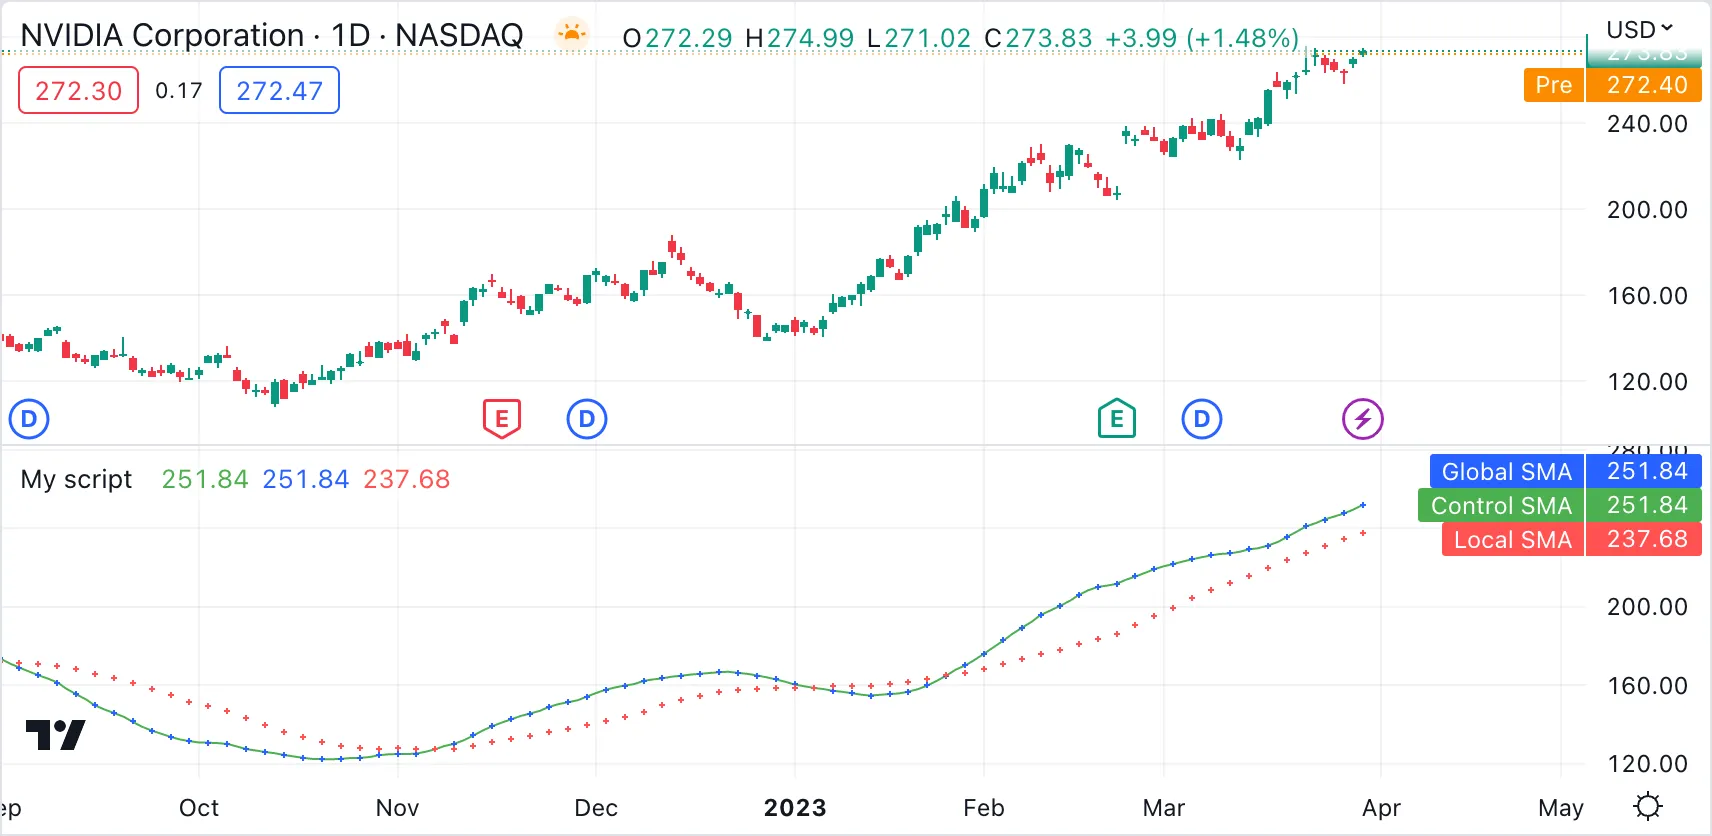Screen dimensions: 1712x836
Task: Click the orange Pre market price label
Action: (1553, 85)
